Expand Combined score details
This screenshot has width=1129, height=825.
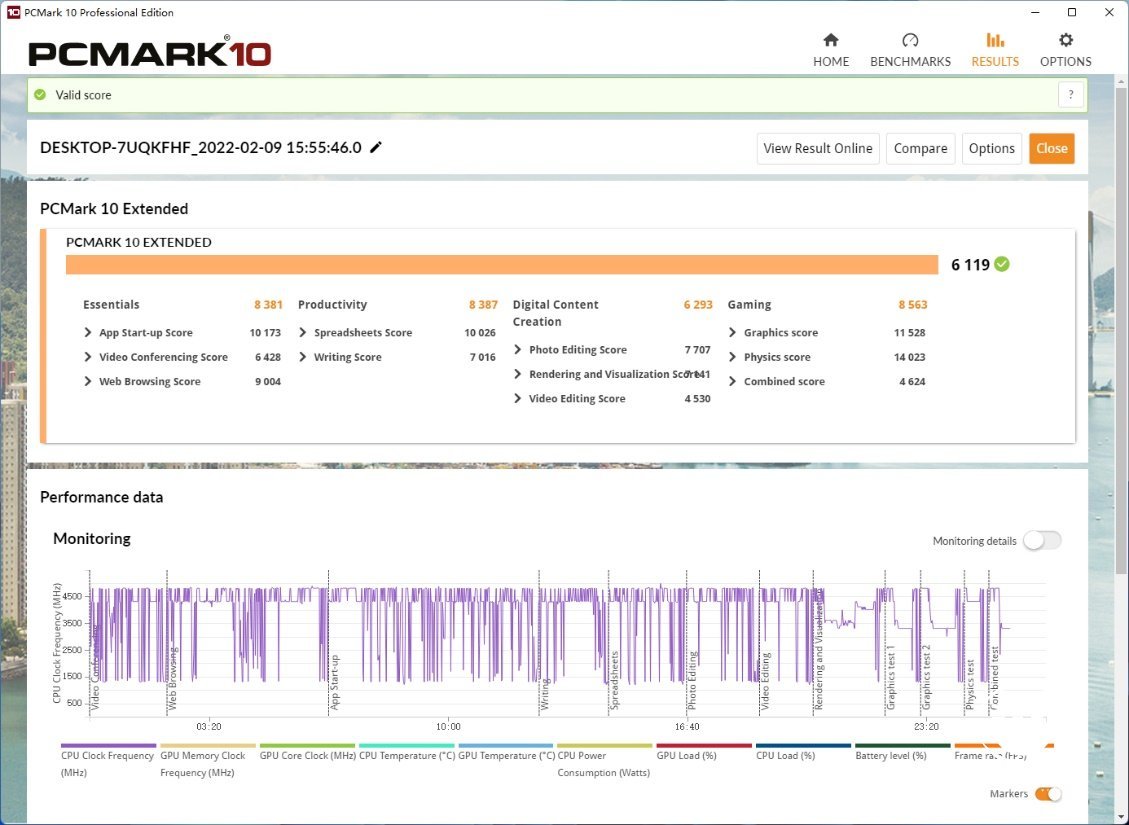pyautogui.click(x=732, y=382)
